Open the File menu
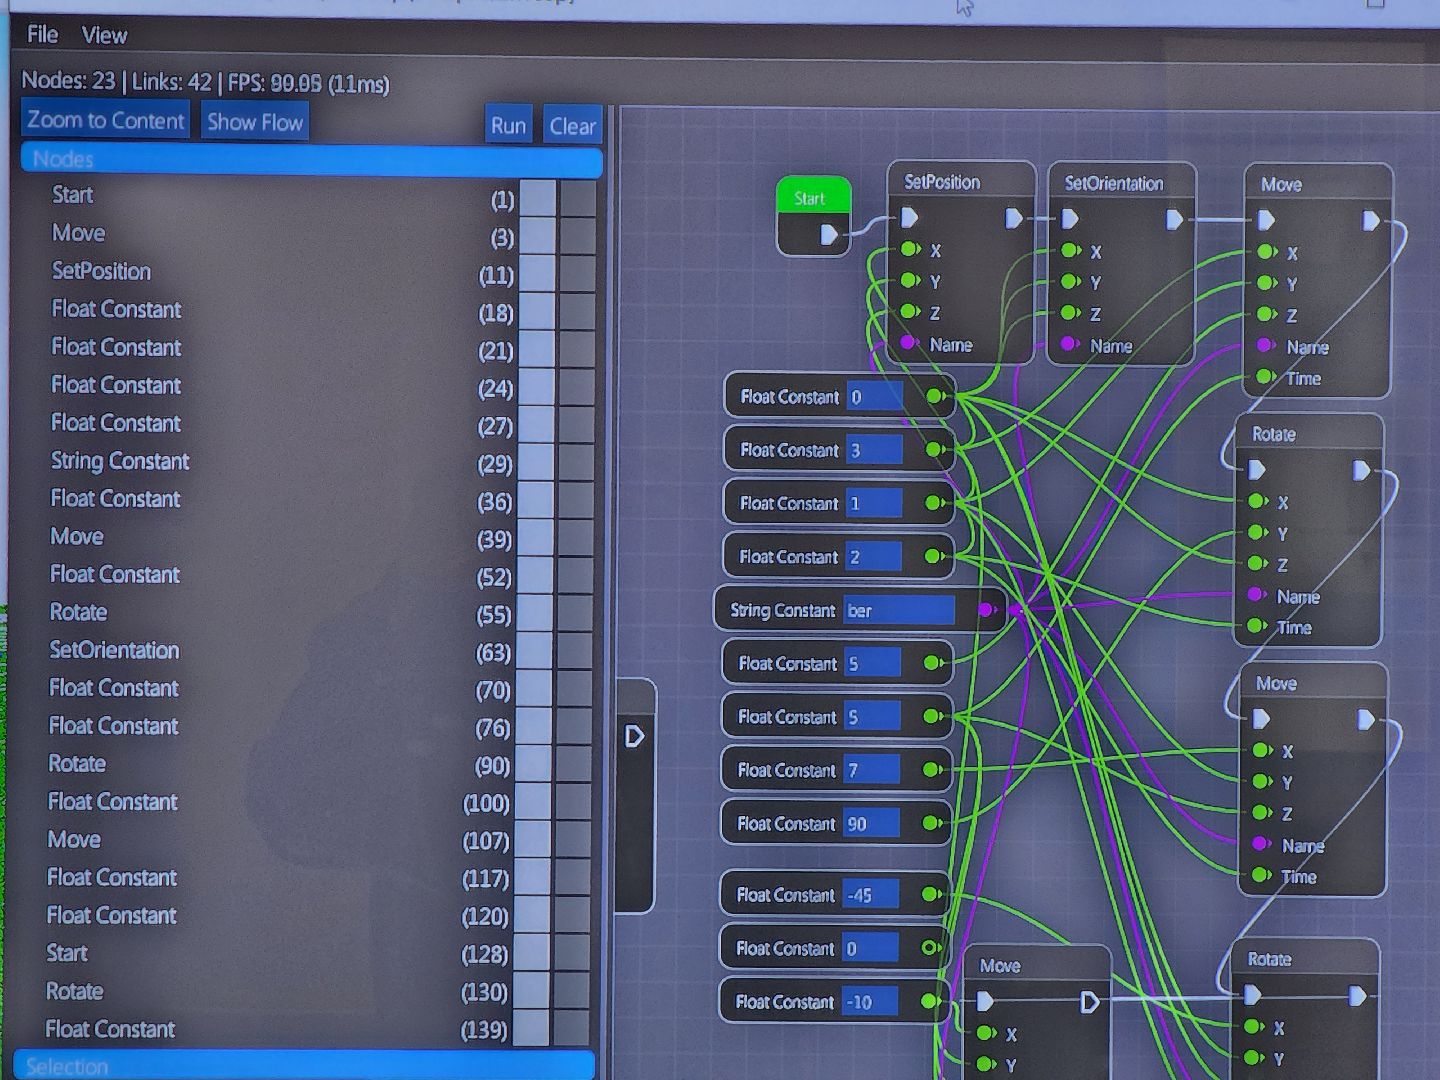 click(x=42, y=35)
